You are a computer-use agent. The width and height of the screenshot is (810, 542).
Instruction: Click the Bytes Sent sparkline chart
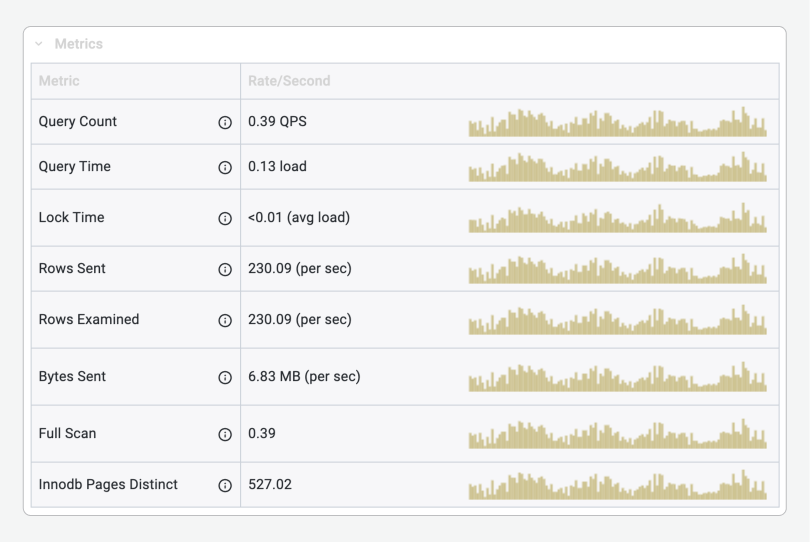[617, 377]
